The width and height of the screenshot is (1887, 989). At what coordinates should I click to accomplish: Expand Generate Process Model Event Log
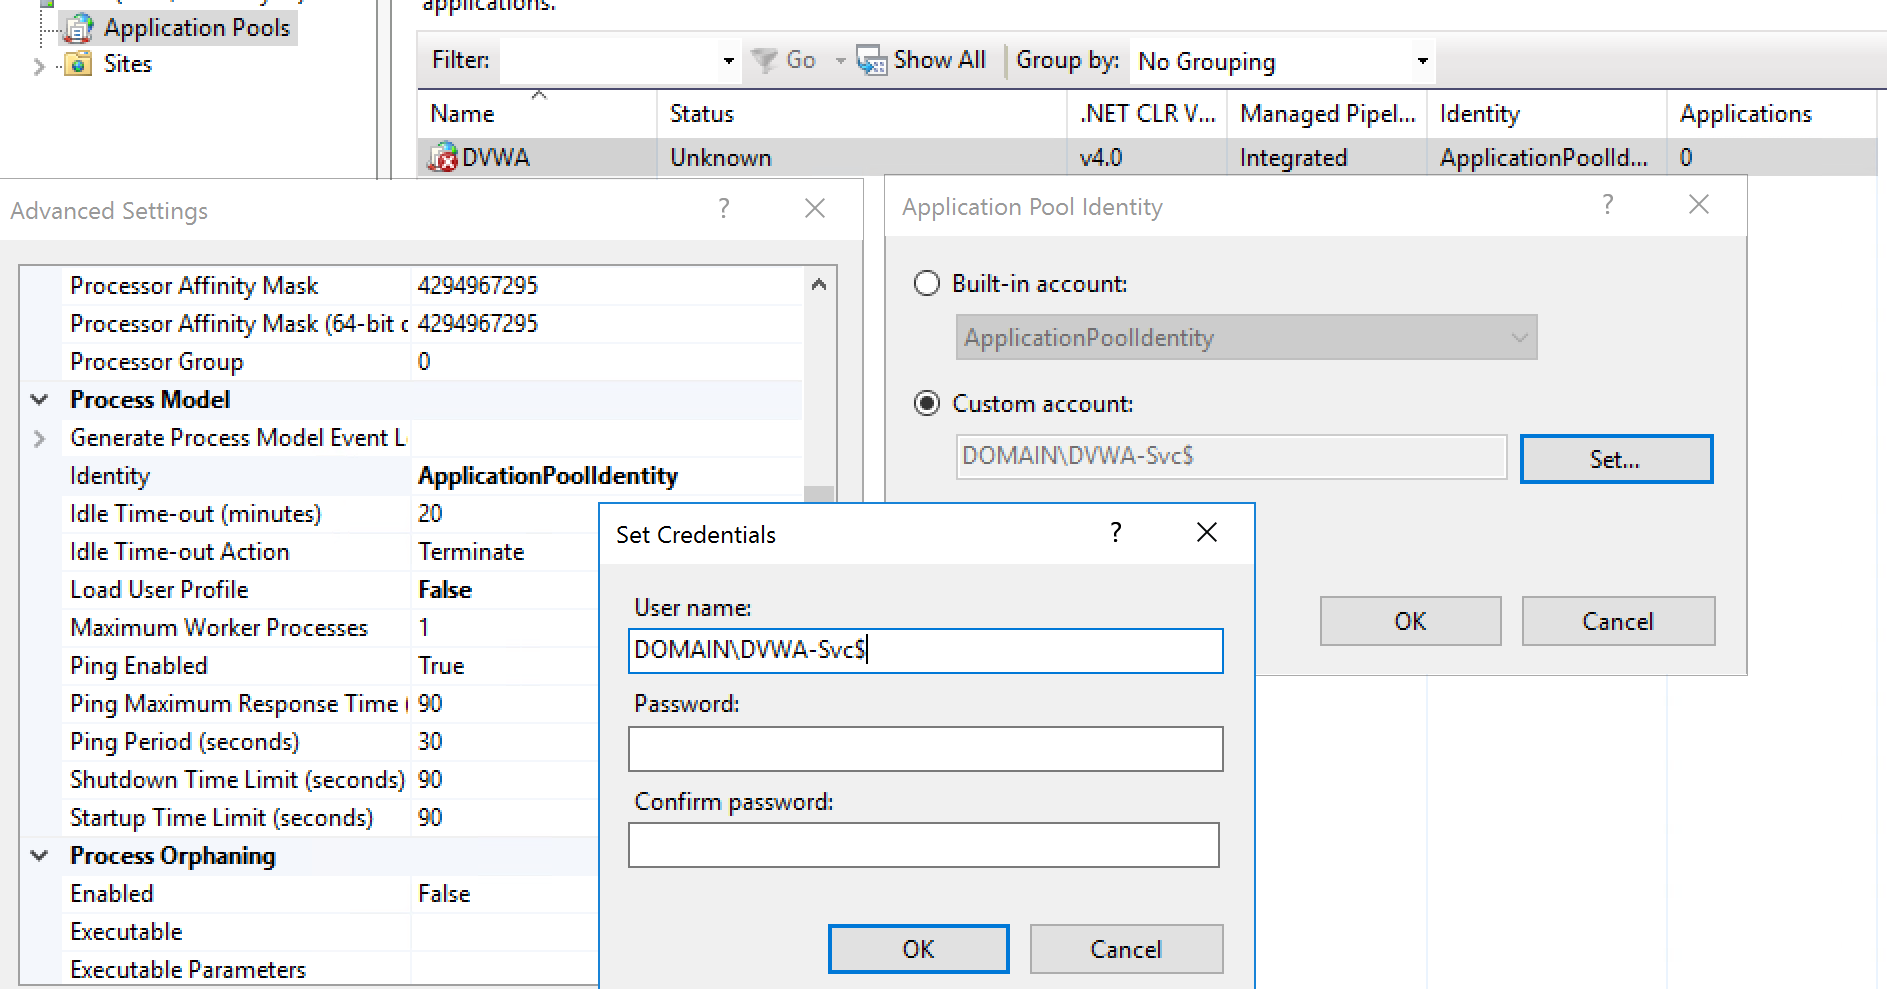point(39,438)
